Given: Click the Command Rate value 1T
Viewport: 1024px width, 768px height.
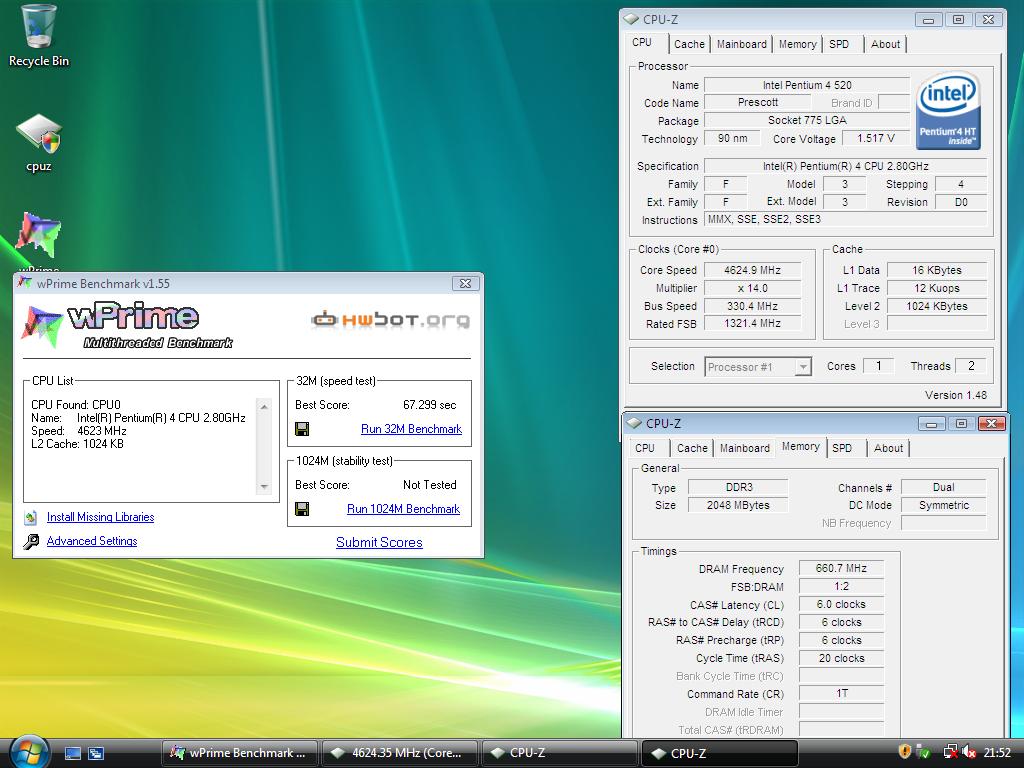Looking at the screenshot, I should coord(841,694).
